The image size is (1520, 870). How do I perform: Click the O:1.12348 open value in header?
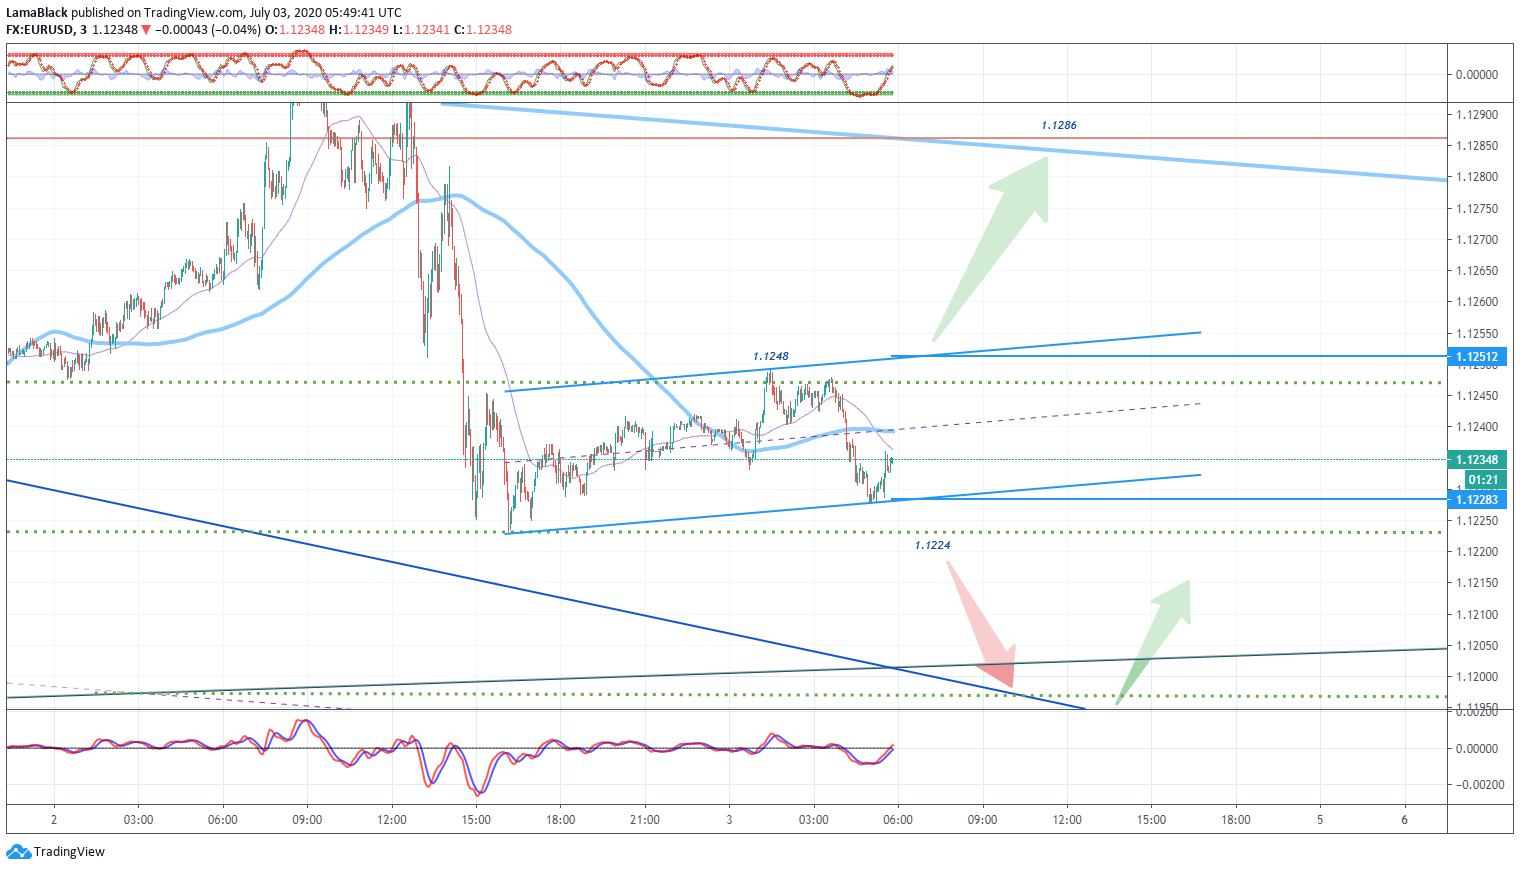point(295,30)
